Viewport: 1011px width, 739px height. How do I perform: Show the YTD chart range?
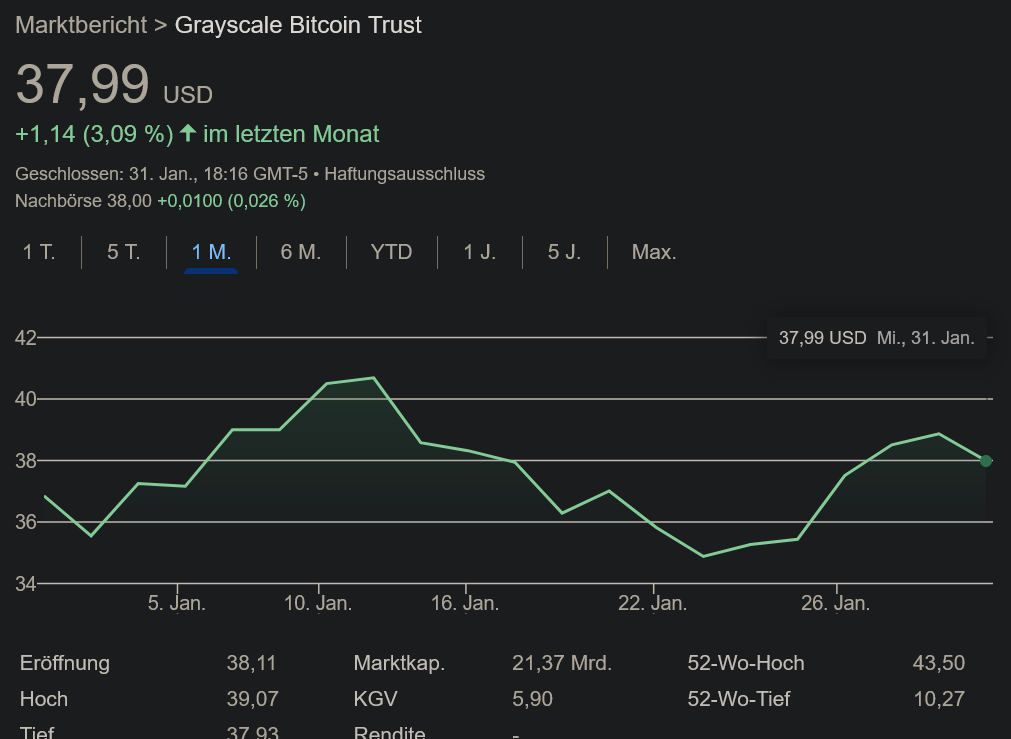click(x=391, y=252)
